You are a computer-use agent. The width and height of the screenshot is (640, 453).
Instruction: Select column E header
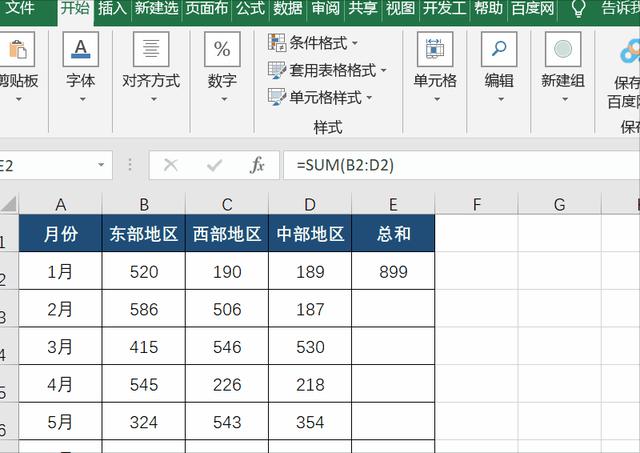point(393,204)
